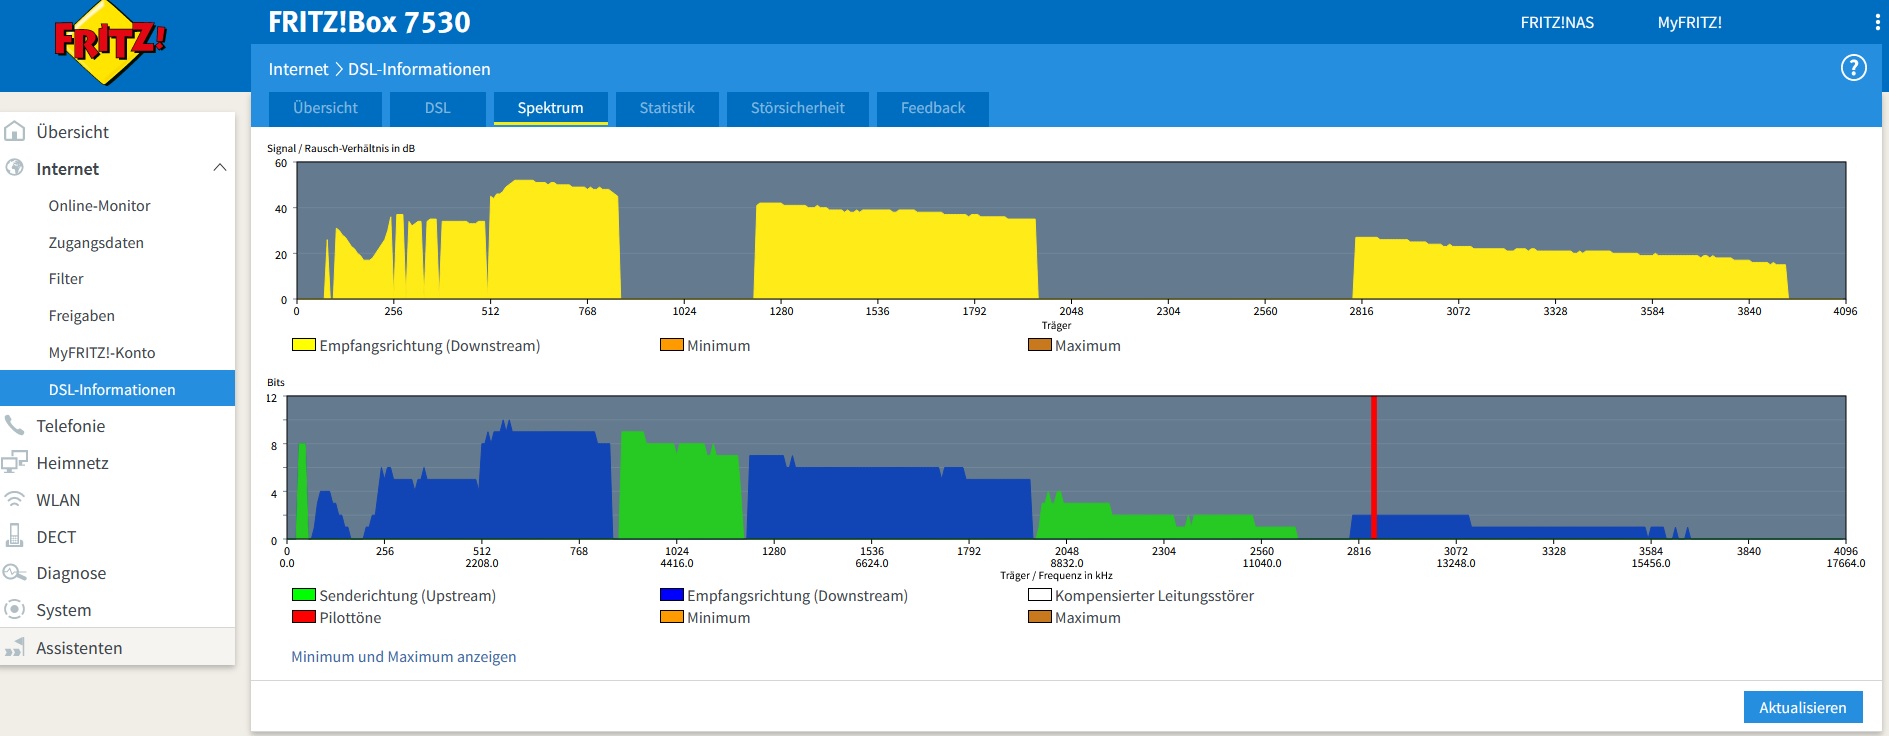Open the Online-Monitor page

point(99,206)
